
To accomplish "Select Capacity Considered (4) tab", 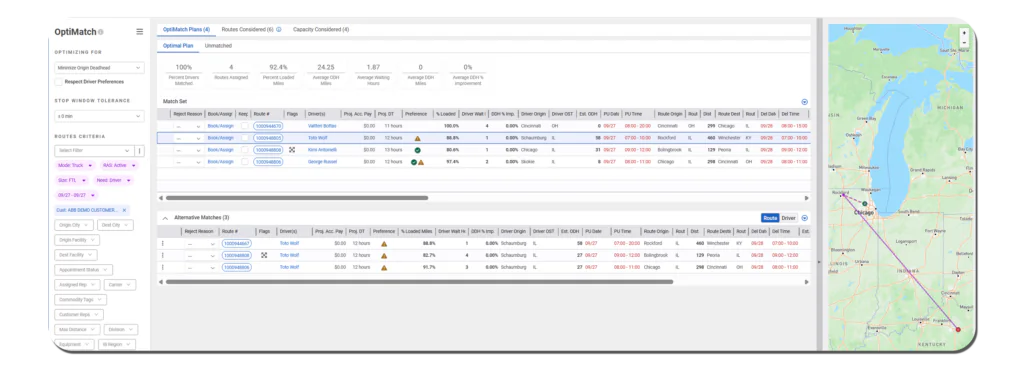I will point(321,29).
